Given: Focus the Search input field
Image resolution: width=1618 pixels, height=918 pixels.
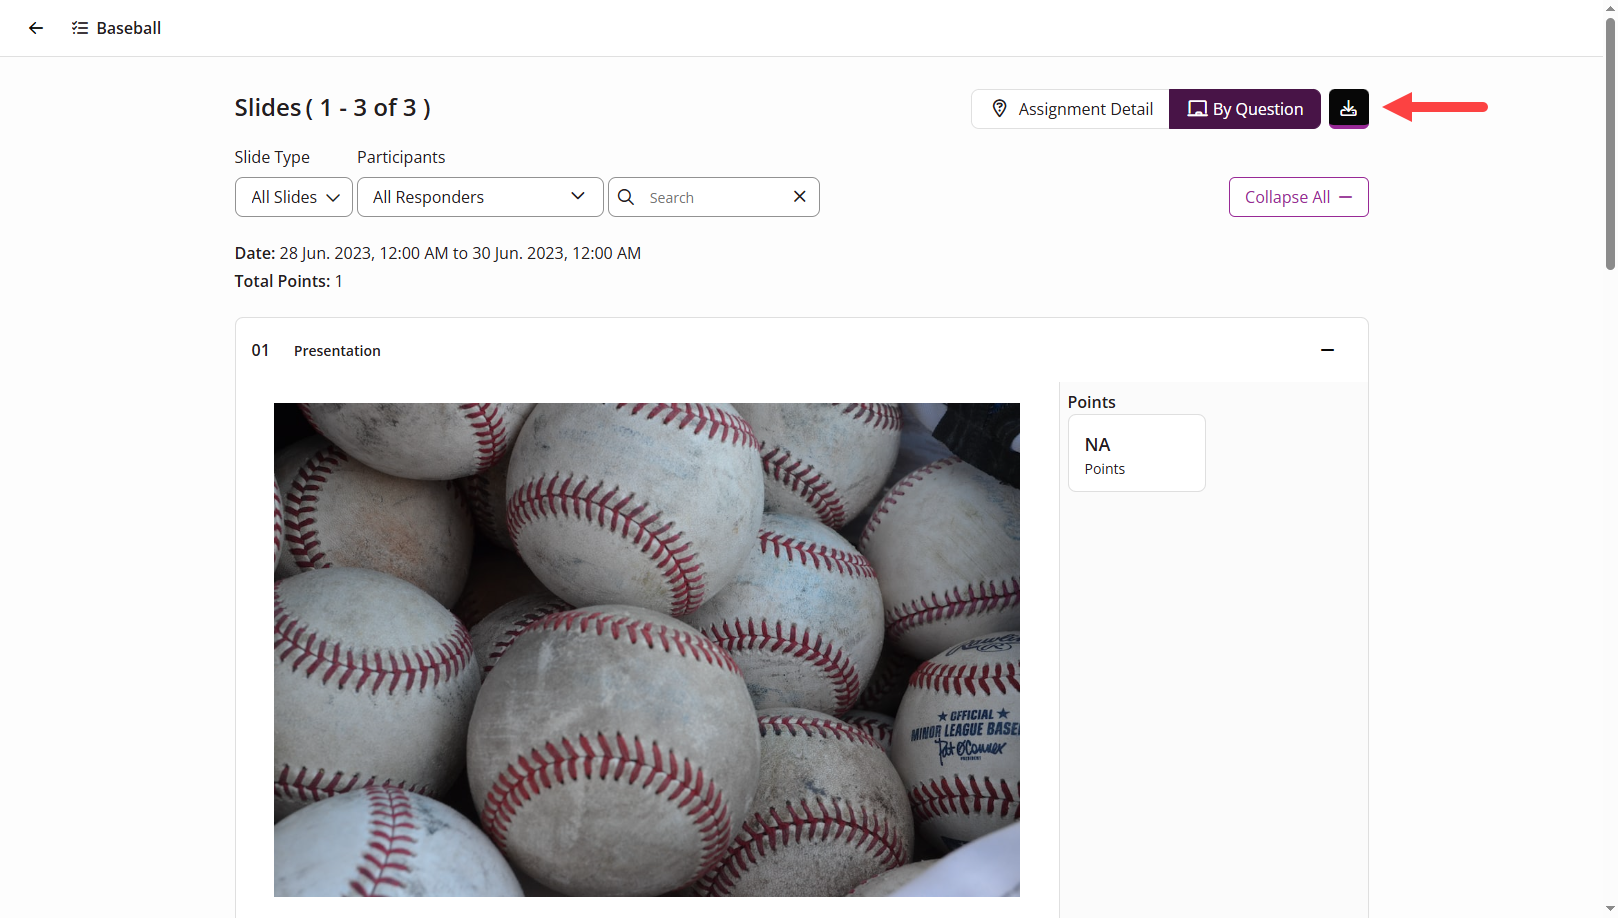Looking at the screenshot, I should tap(714, 198).
